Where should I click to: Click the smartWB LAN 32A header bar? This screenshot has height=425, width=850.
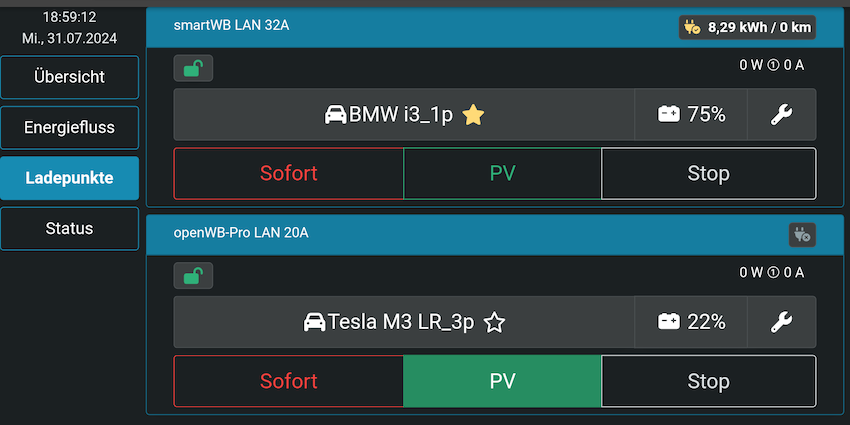coord(494,27)
